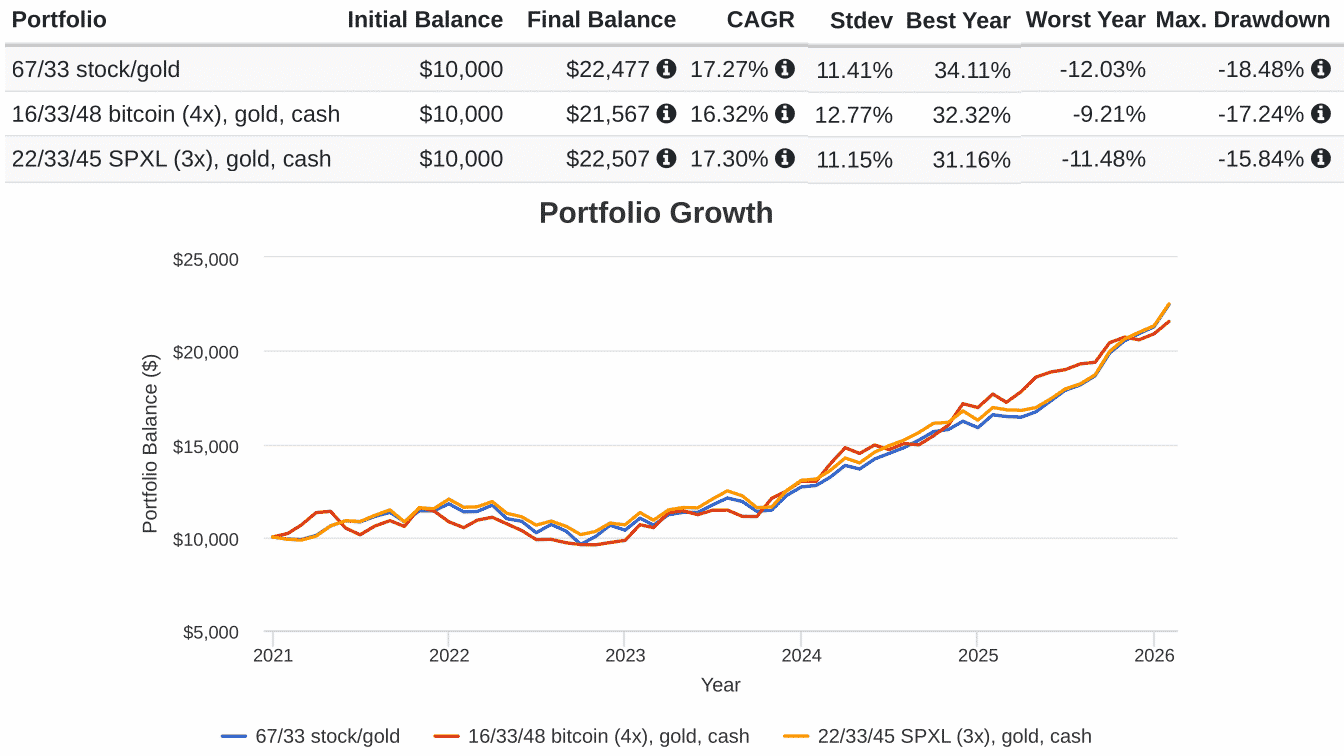1344x756 pixels.
Task: Open info icon next to 17.27% CAGR
Action: [x=785, y=69]
